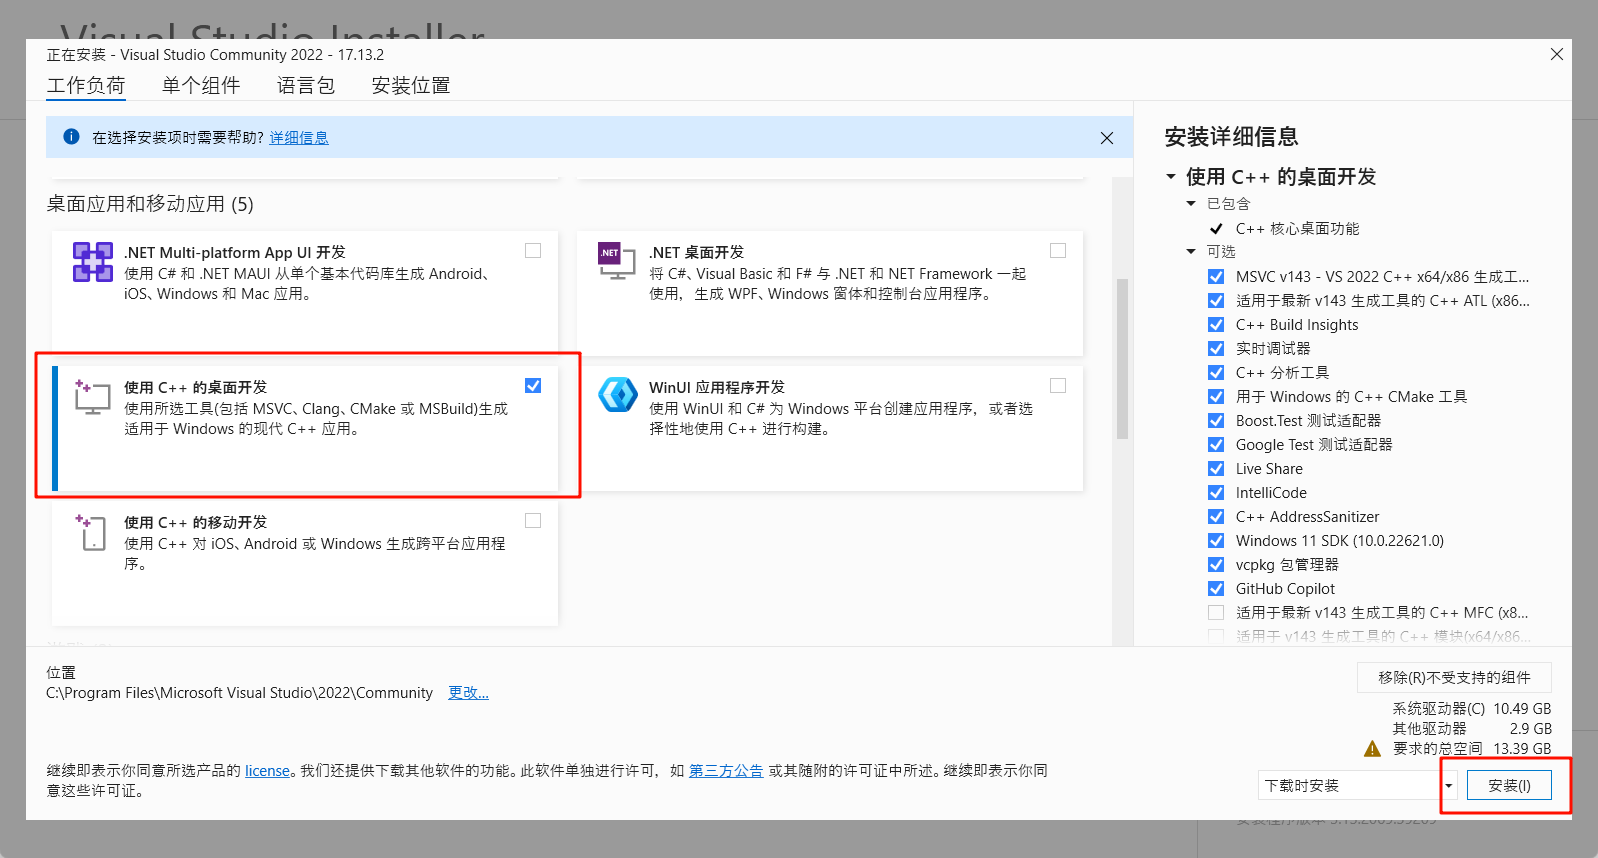The height and width of the screenshot is (858, 1598).
Task: Uncheck C++ Build Insights component
Action: pyautogui.click(x=1216, y=325)
